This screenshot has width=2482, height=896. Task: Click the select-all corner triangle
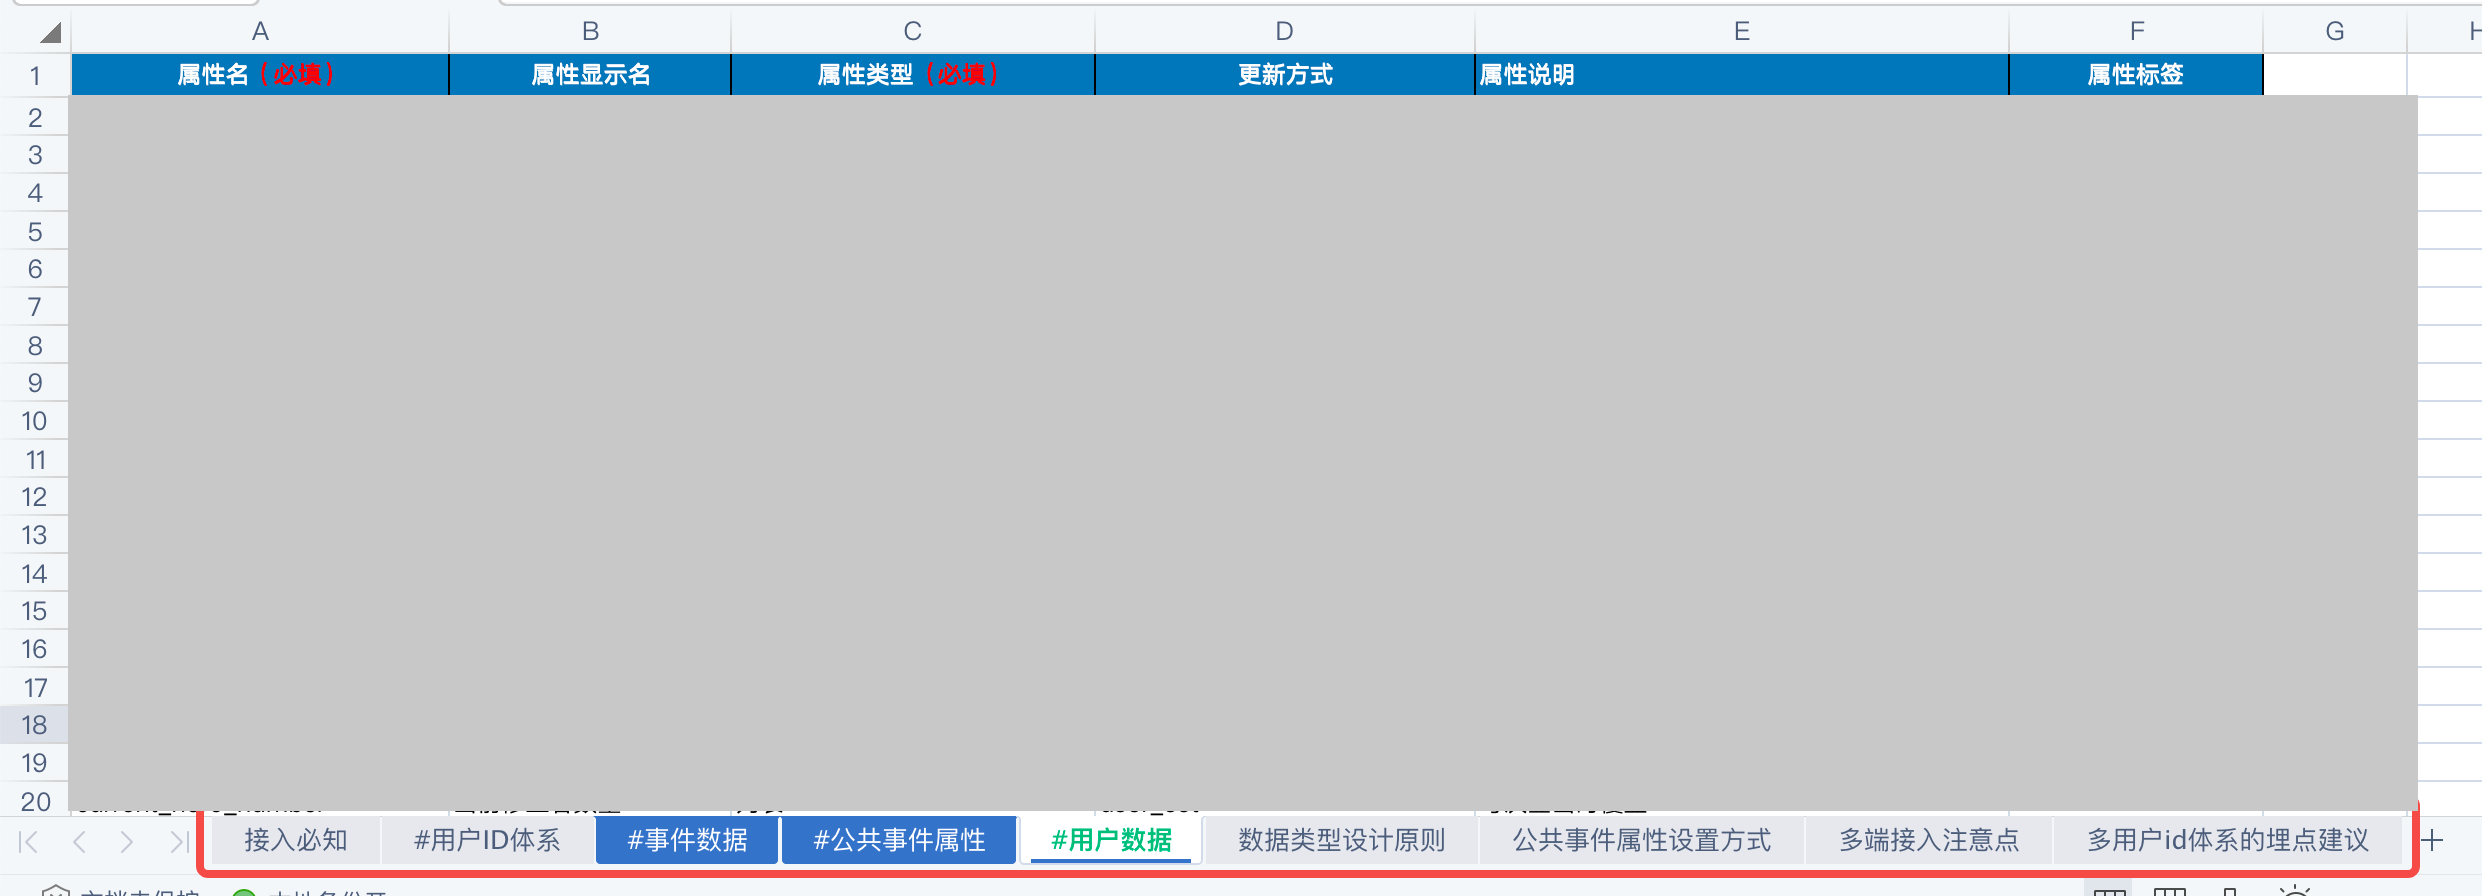click(x=50, y=33)
